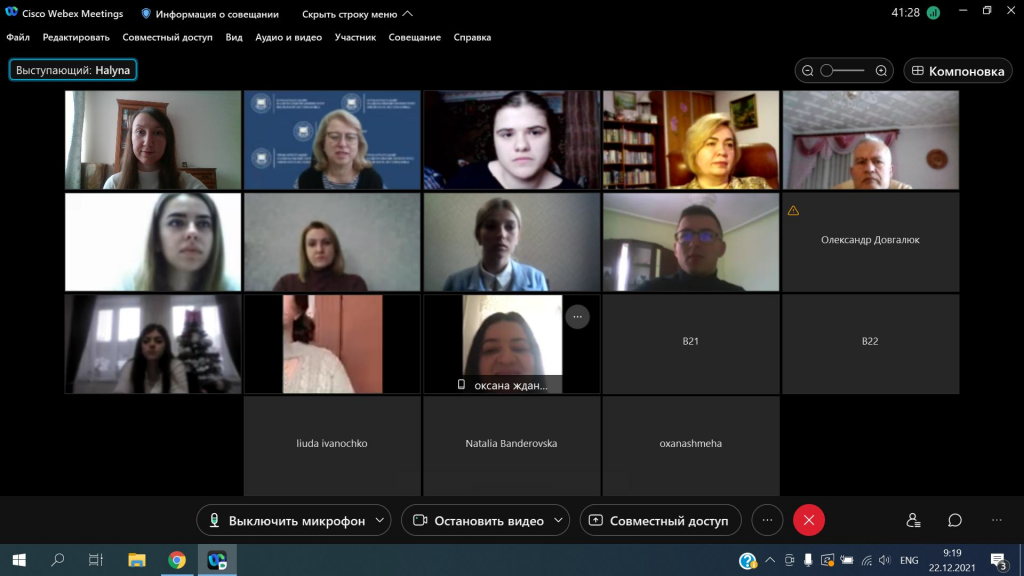Image resolution: width=1024 pixels, height=576 pixels.
Task: Expand microphone audio options arrow
Action: coord(379,521)
